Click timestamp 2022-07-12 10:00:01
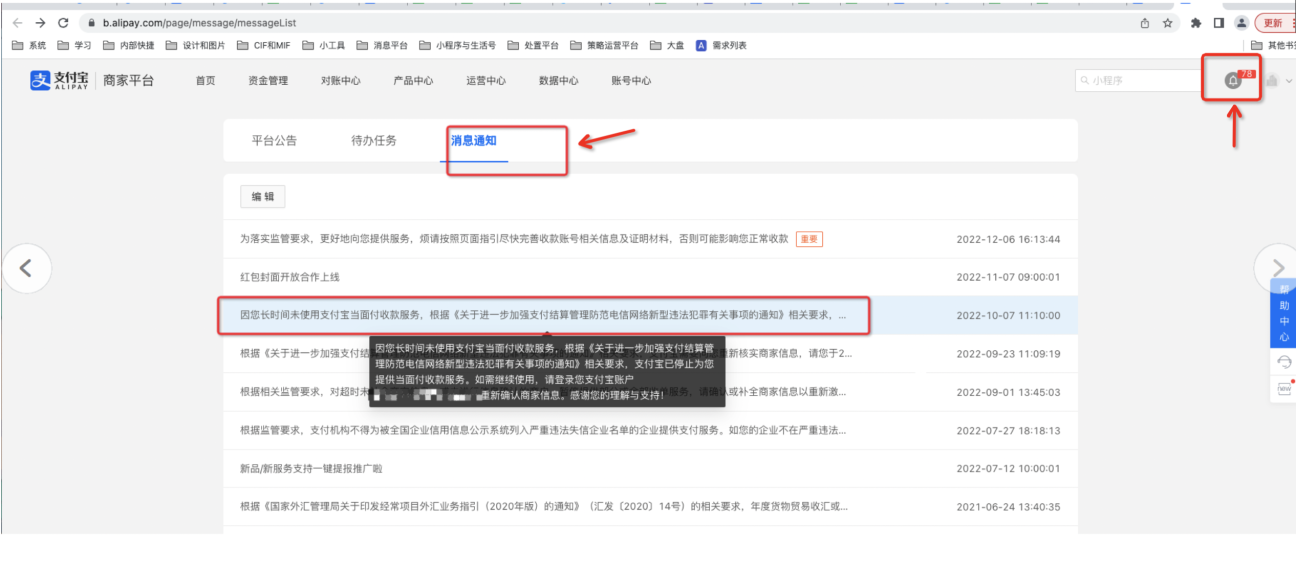The image size is (1296, 568). (1008, 468)
